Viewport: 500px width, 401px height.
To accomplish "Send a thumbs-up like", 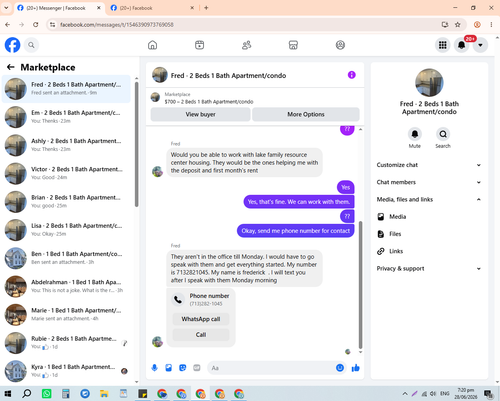I will tap(356, 368).
